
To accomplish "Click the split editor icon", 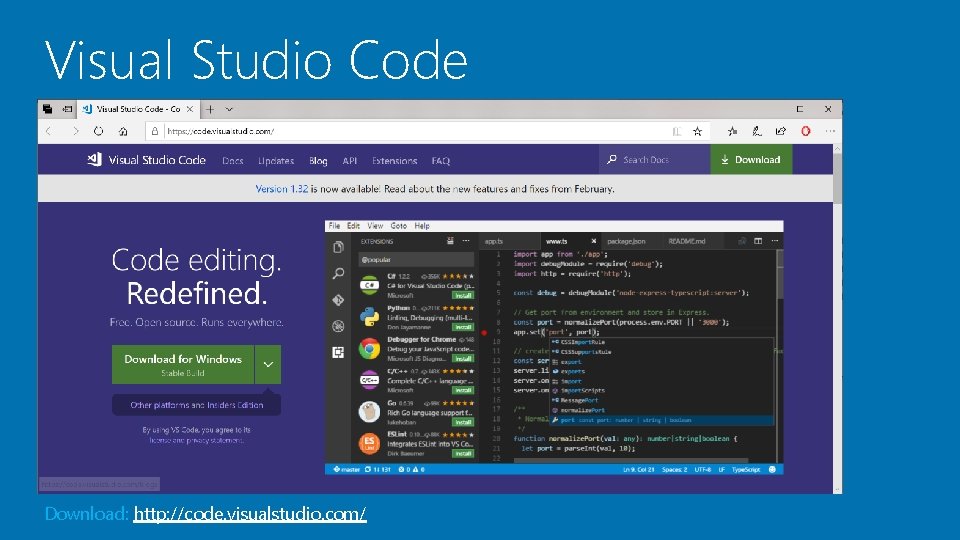I will [758, 241].
